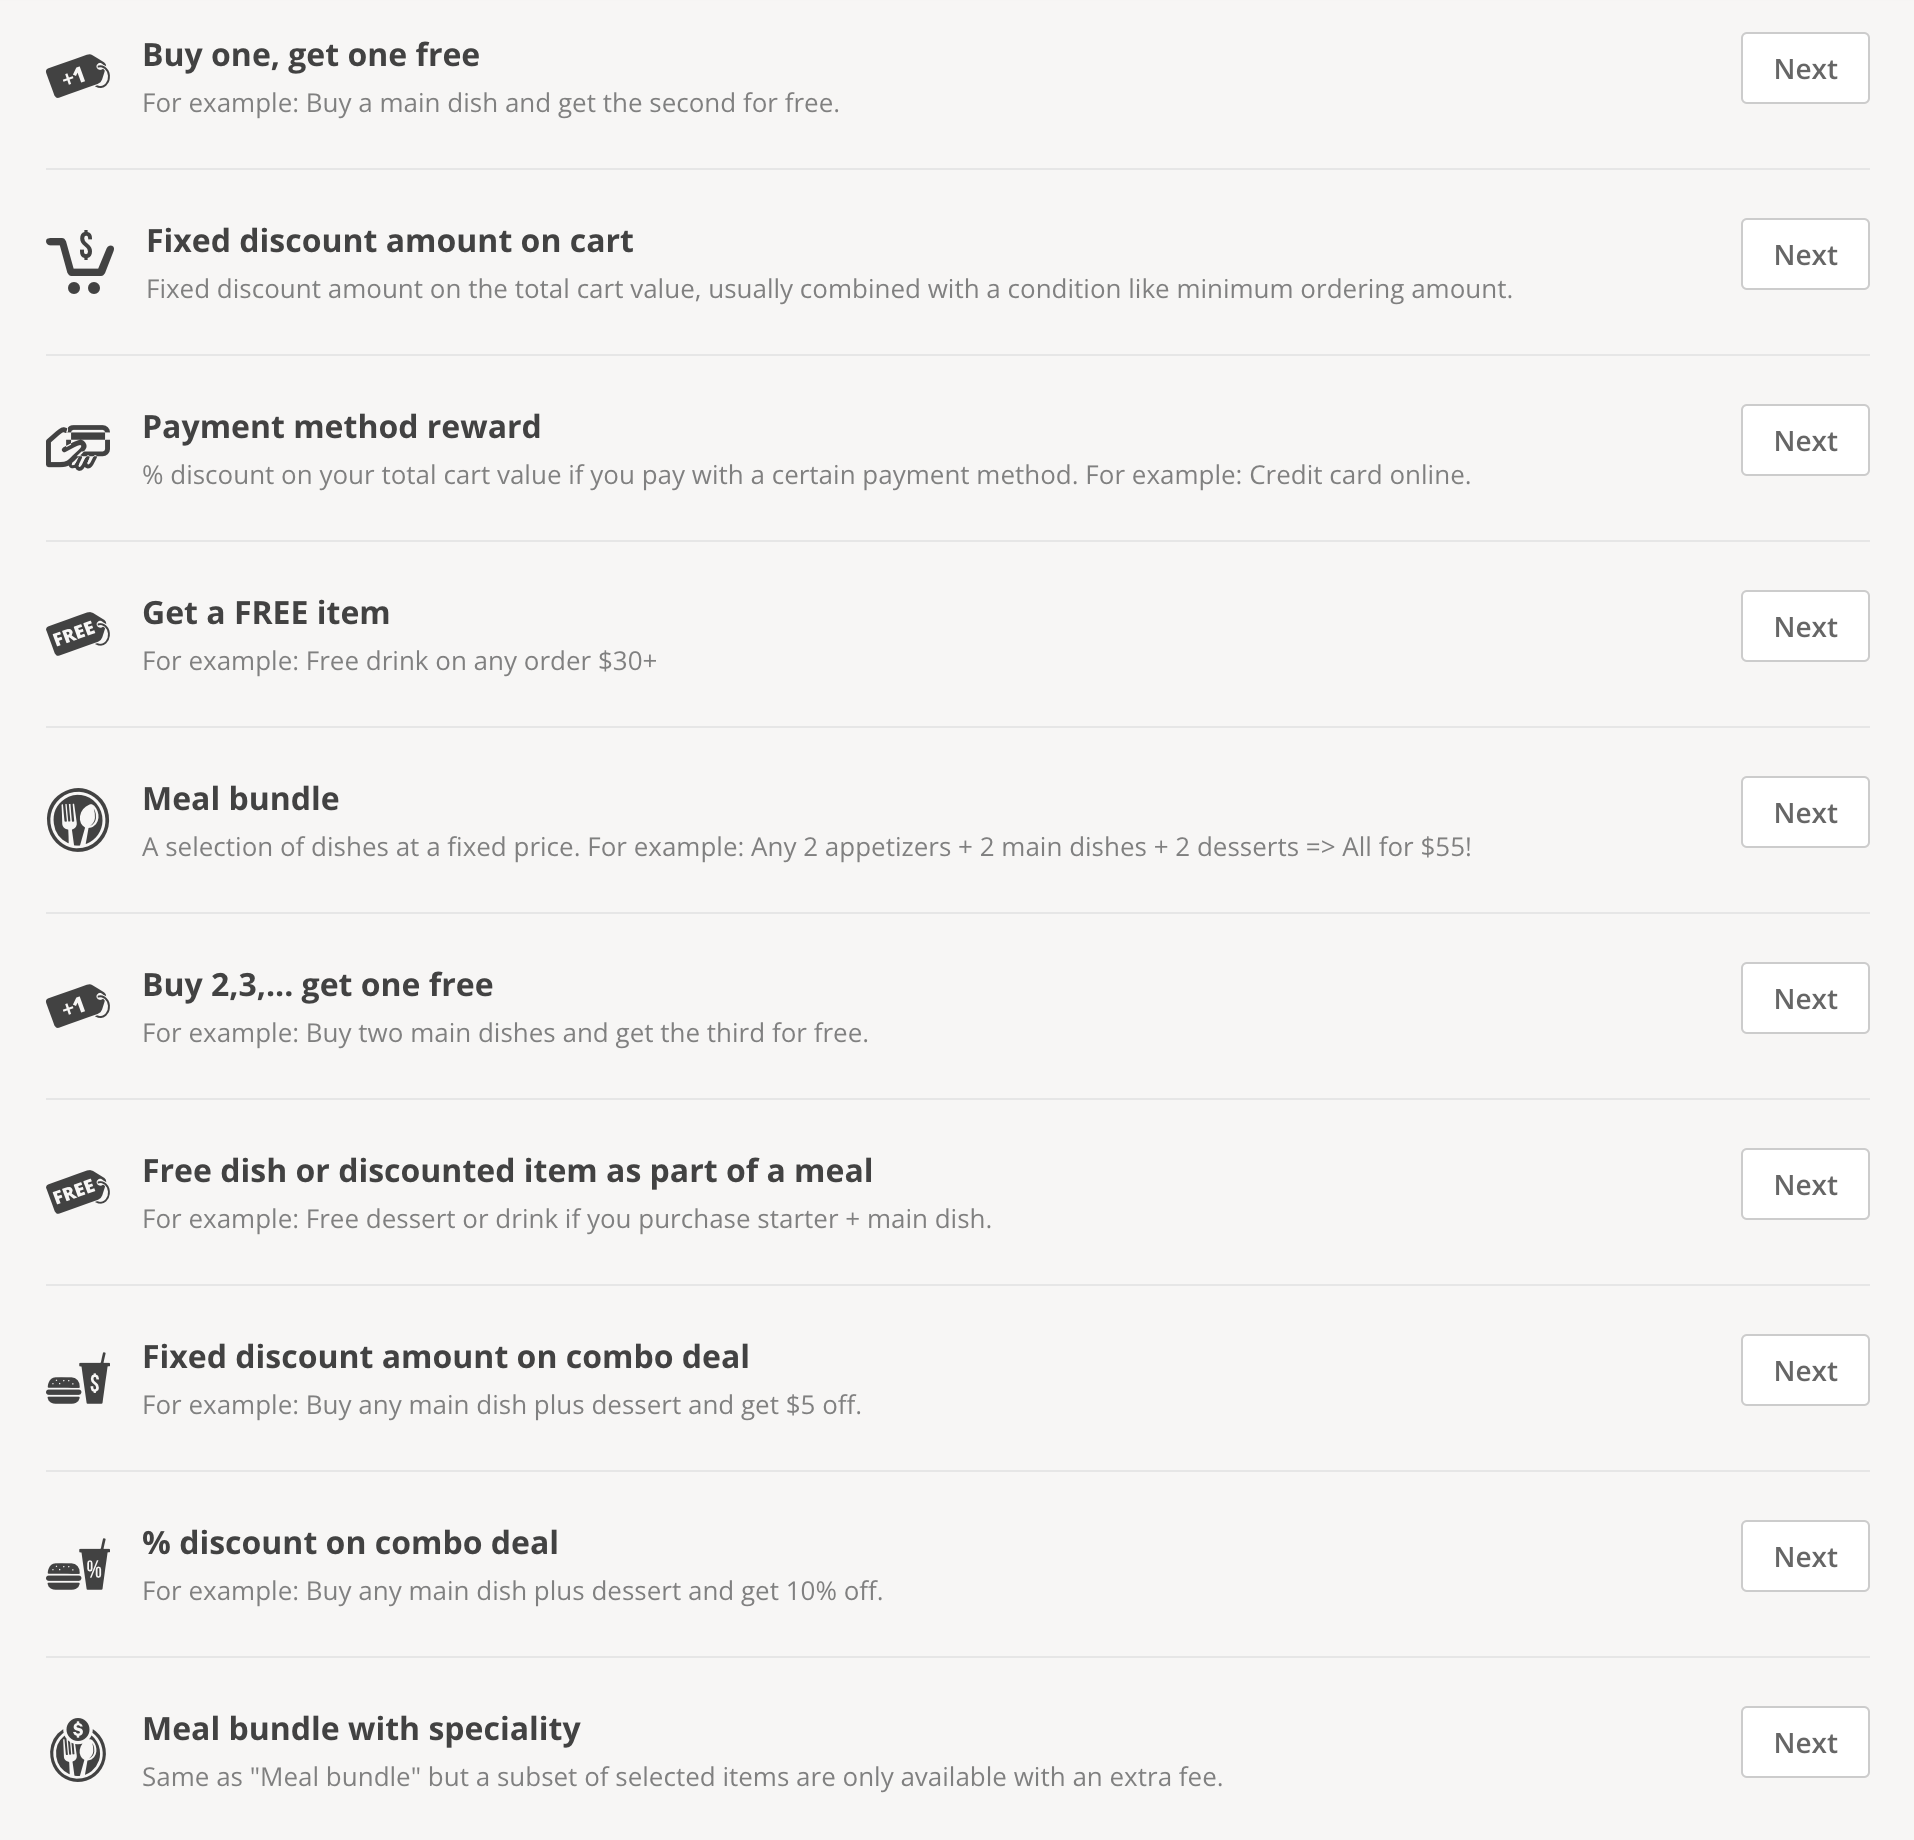Click the FREE tag icon beside Get a FREE item

click(78, 633)
